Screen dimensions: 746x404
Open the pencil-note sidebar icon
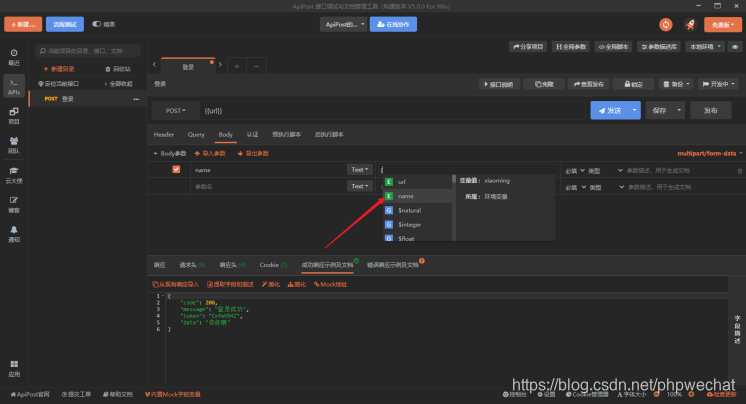click(x=14, y=205)
